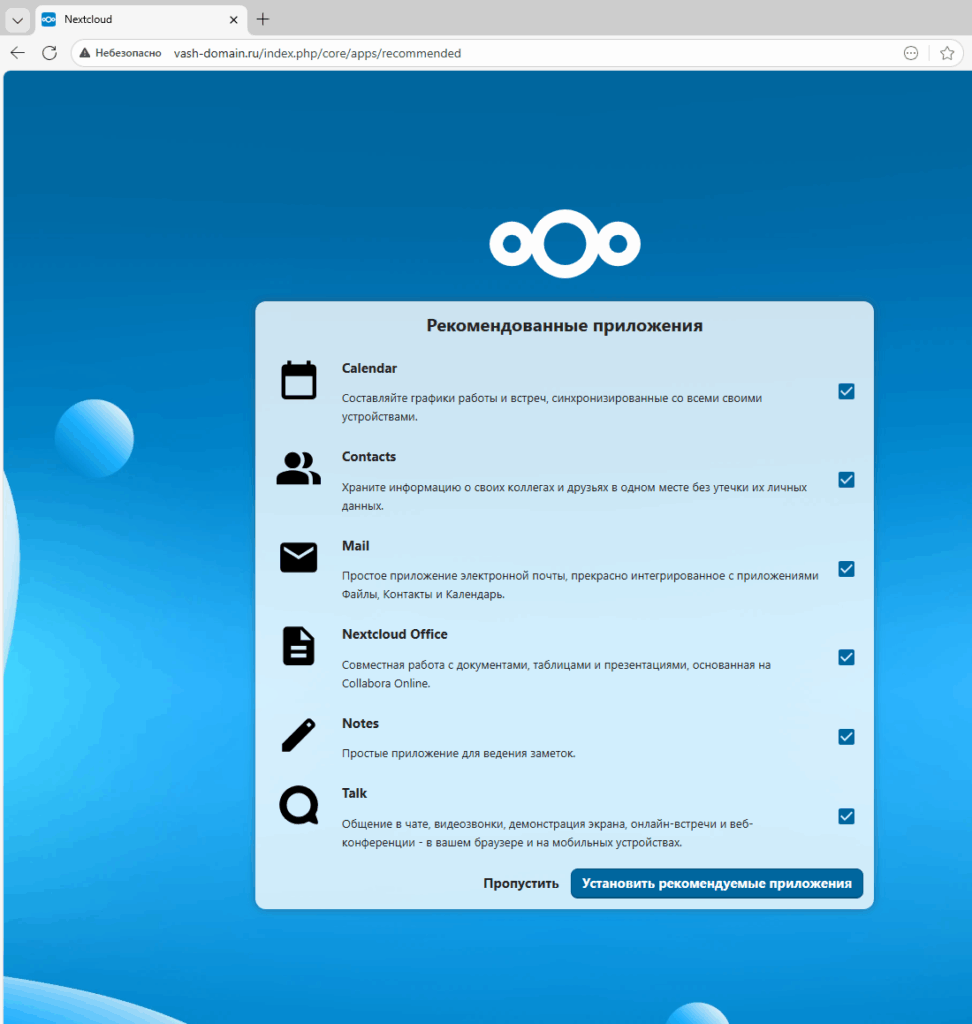This screenshot has width=972, height=1024.
Task: Click the not-secure warning triangle icon
Action: 85,53
